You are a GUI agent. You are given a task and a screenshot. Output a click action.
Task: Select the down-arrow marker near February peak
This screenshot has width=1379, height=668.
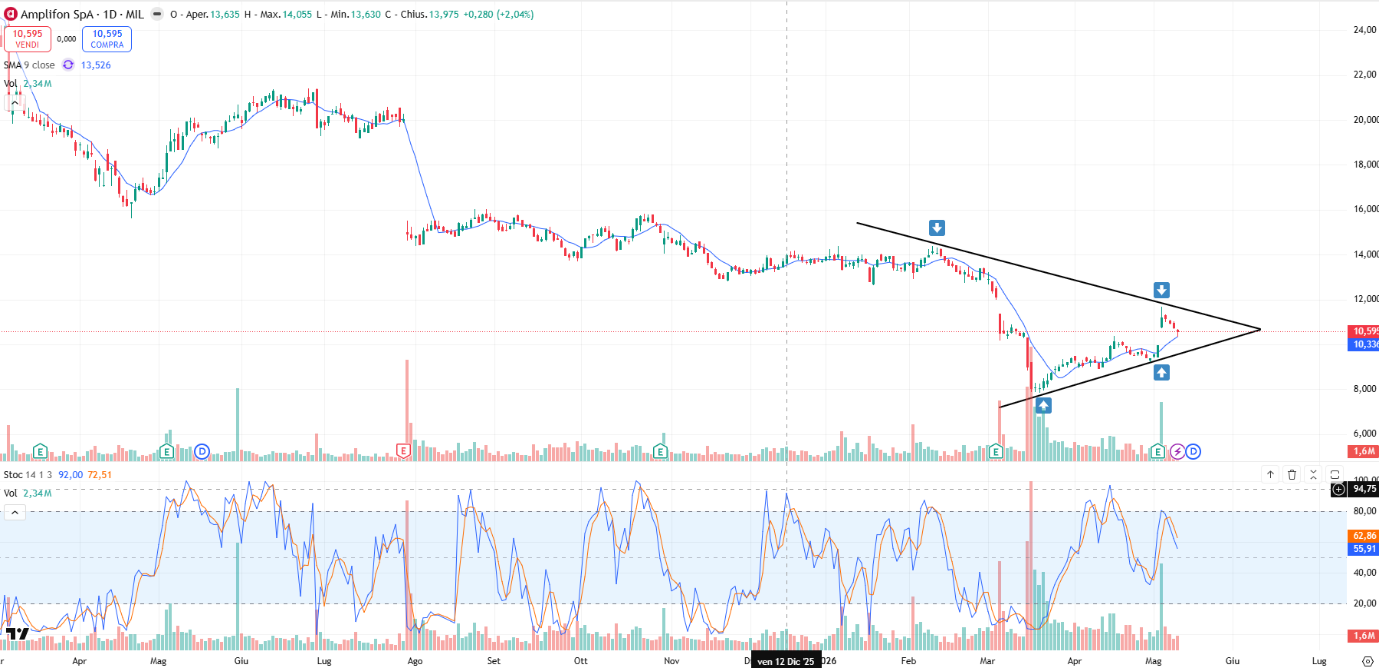936,227
